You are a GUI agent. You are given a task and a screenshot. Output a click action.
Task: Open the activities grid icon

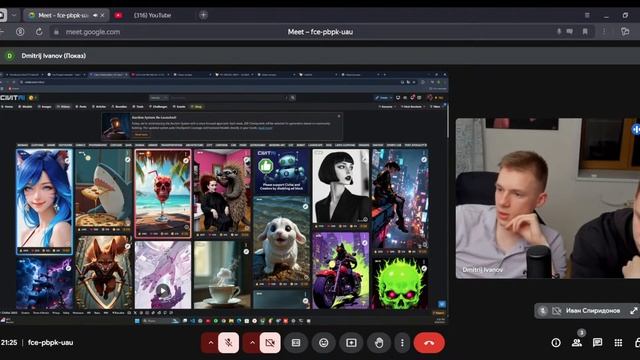(x=618, y=343)
